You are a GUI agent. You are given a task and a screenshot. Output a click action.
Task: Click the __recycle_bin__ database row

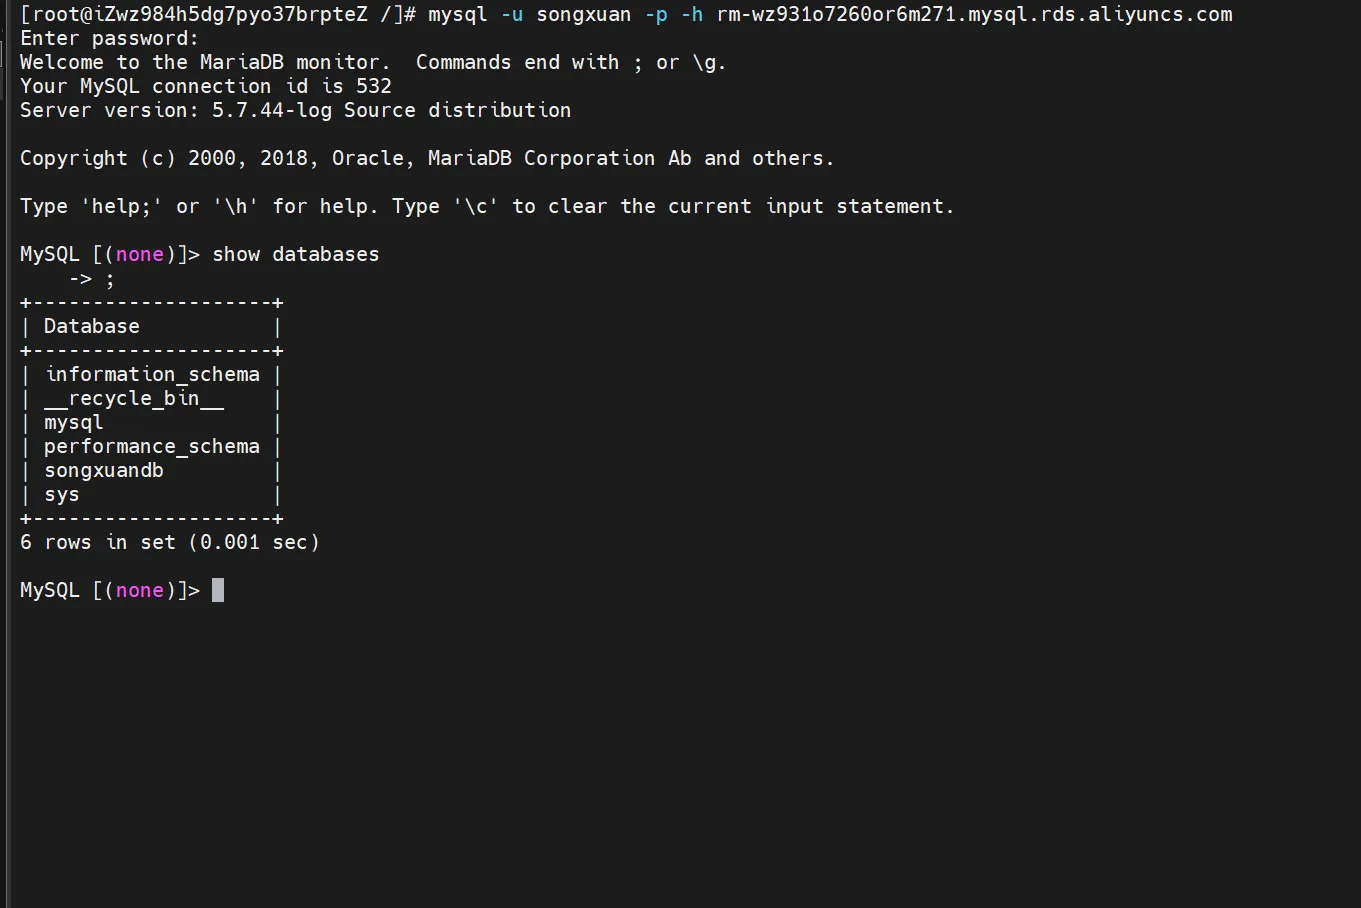click(x=134, y=398)
